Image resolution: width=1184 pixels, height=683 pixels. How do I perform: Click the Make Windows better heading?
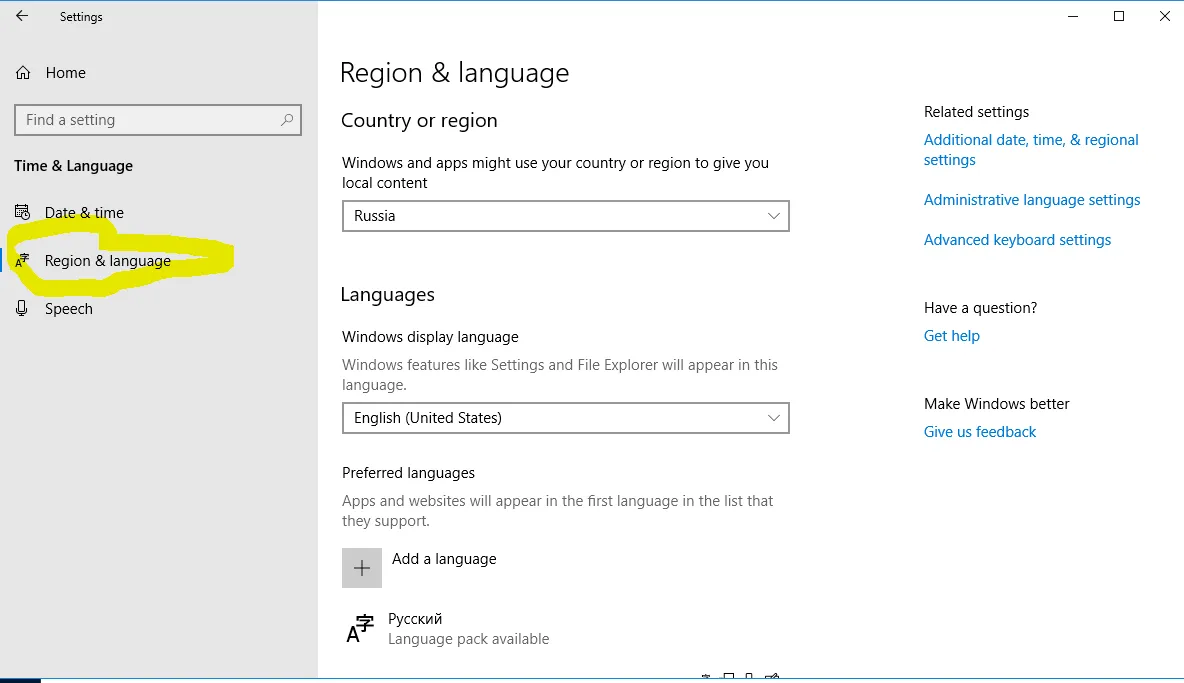[996, 404]
